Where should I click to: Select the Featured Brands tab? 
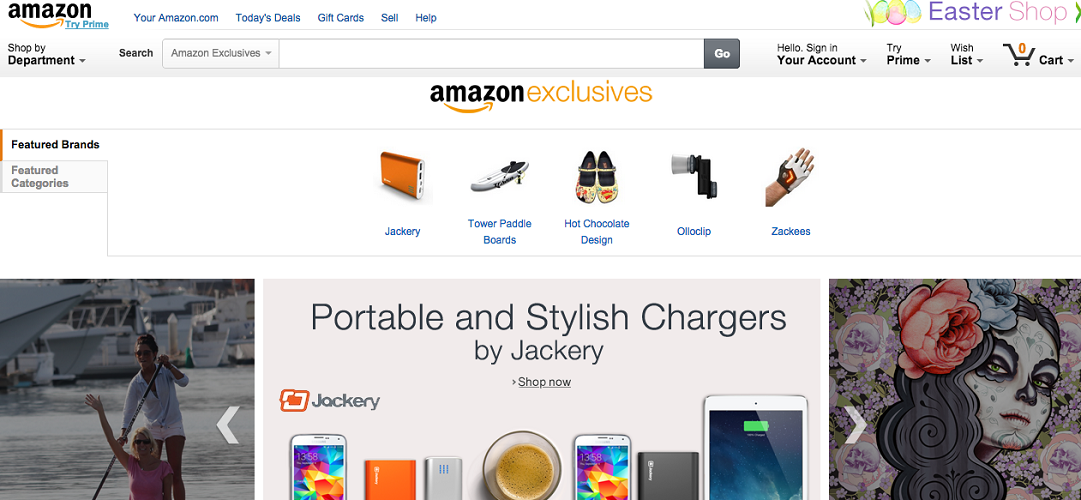click(x=54, y=145)
